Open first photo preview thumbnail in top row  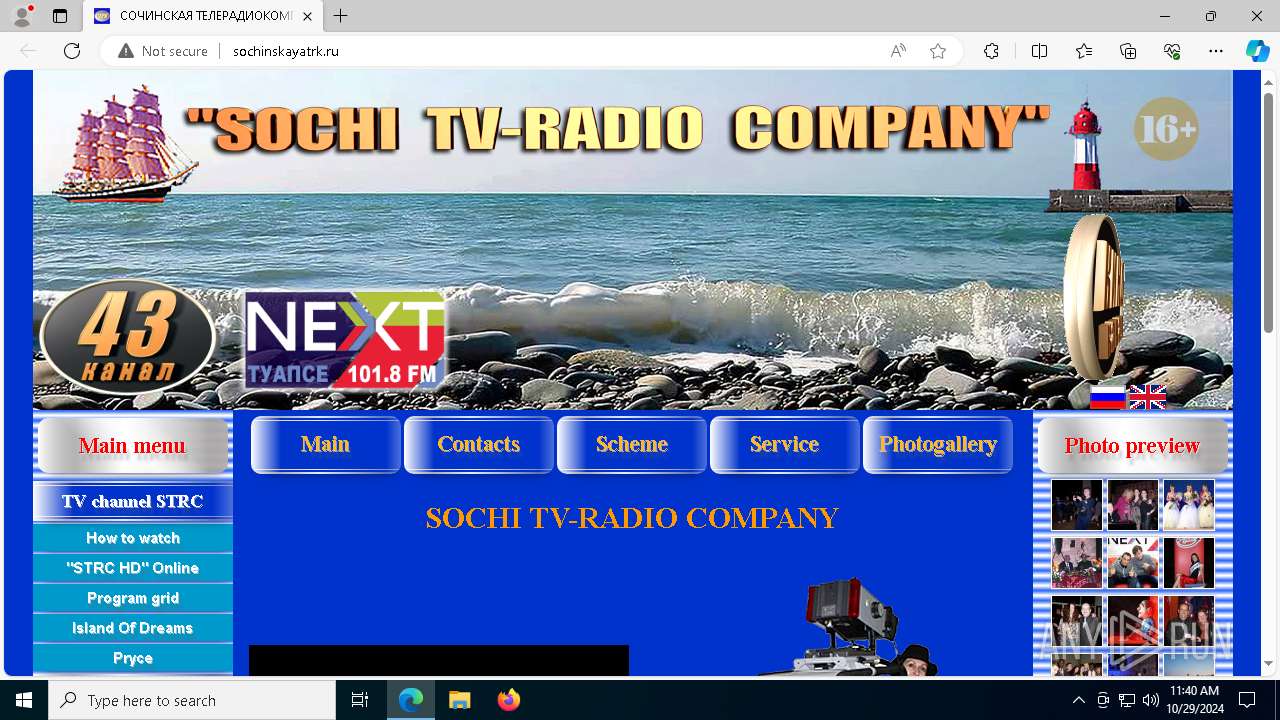[1077, 505]
